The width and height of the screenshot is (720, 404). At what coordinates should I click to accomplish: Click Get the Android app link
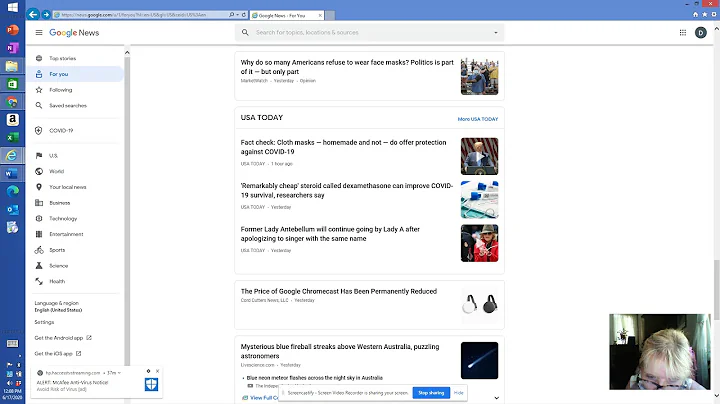[x=63, y=338]
